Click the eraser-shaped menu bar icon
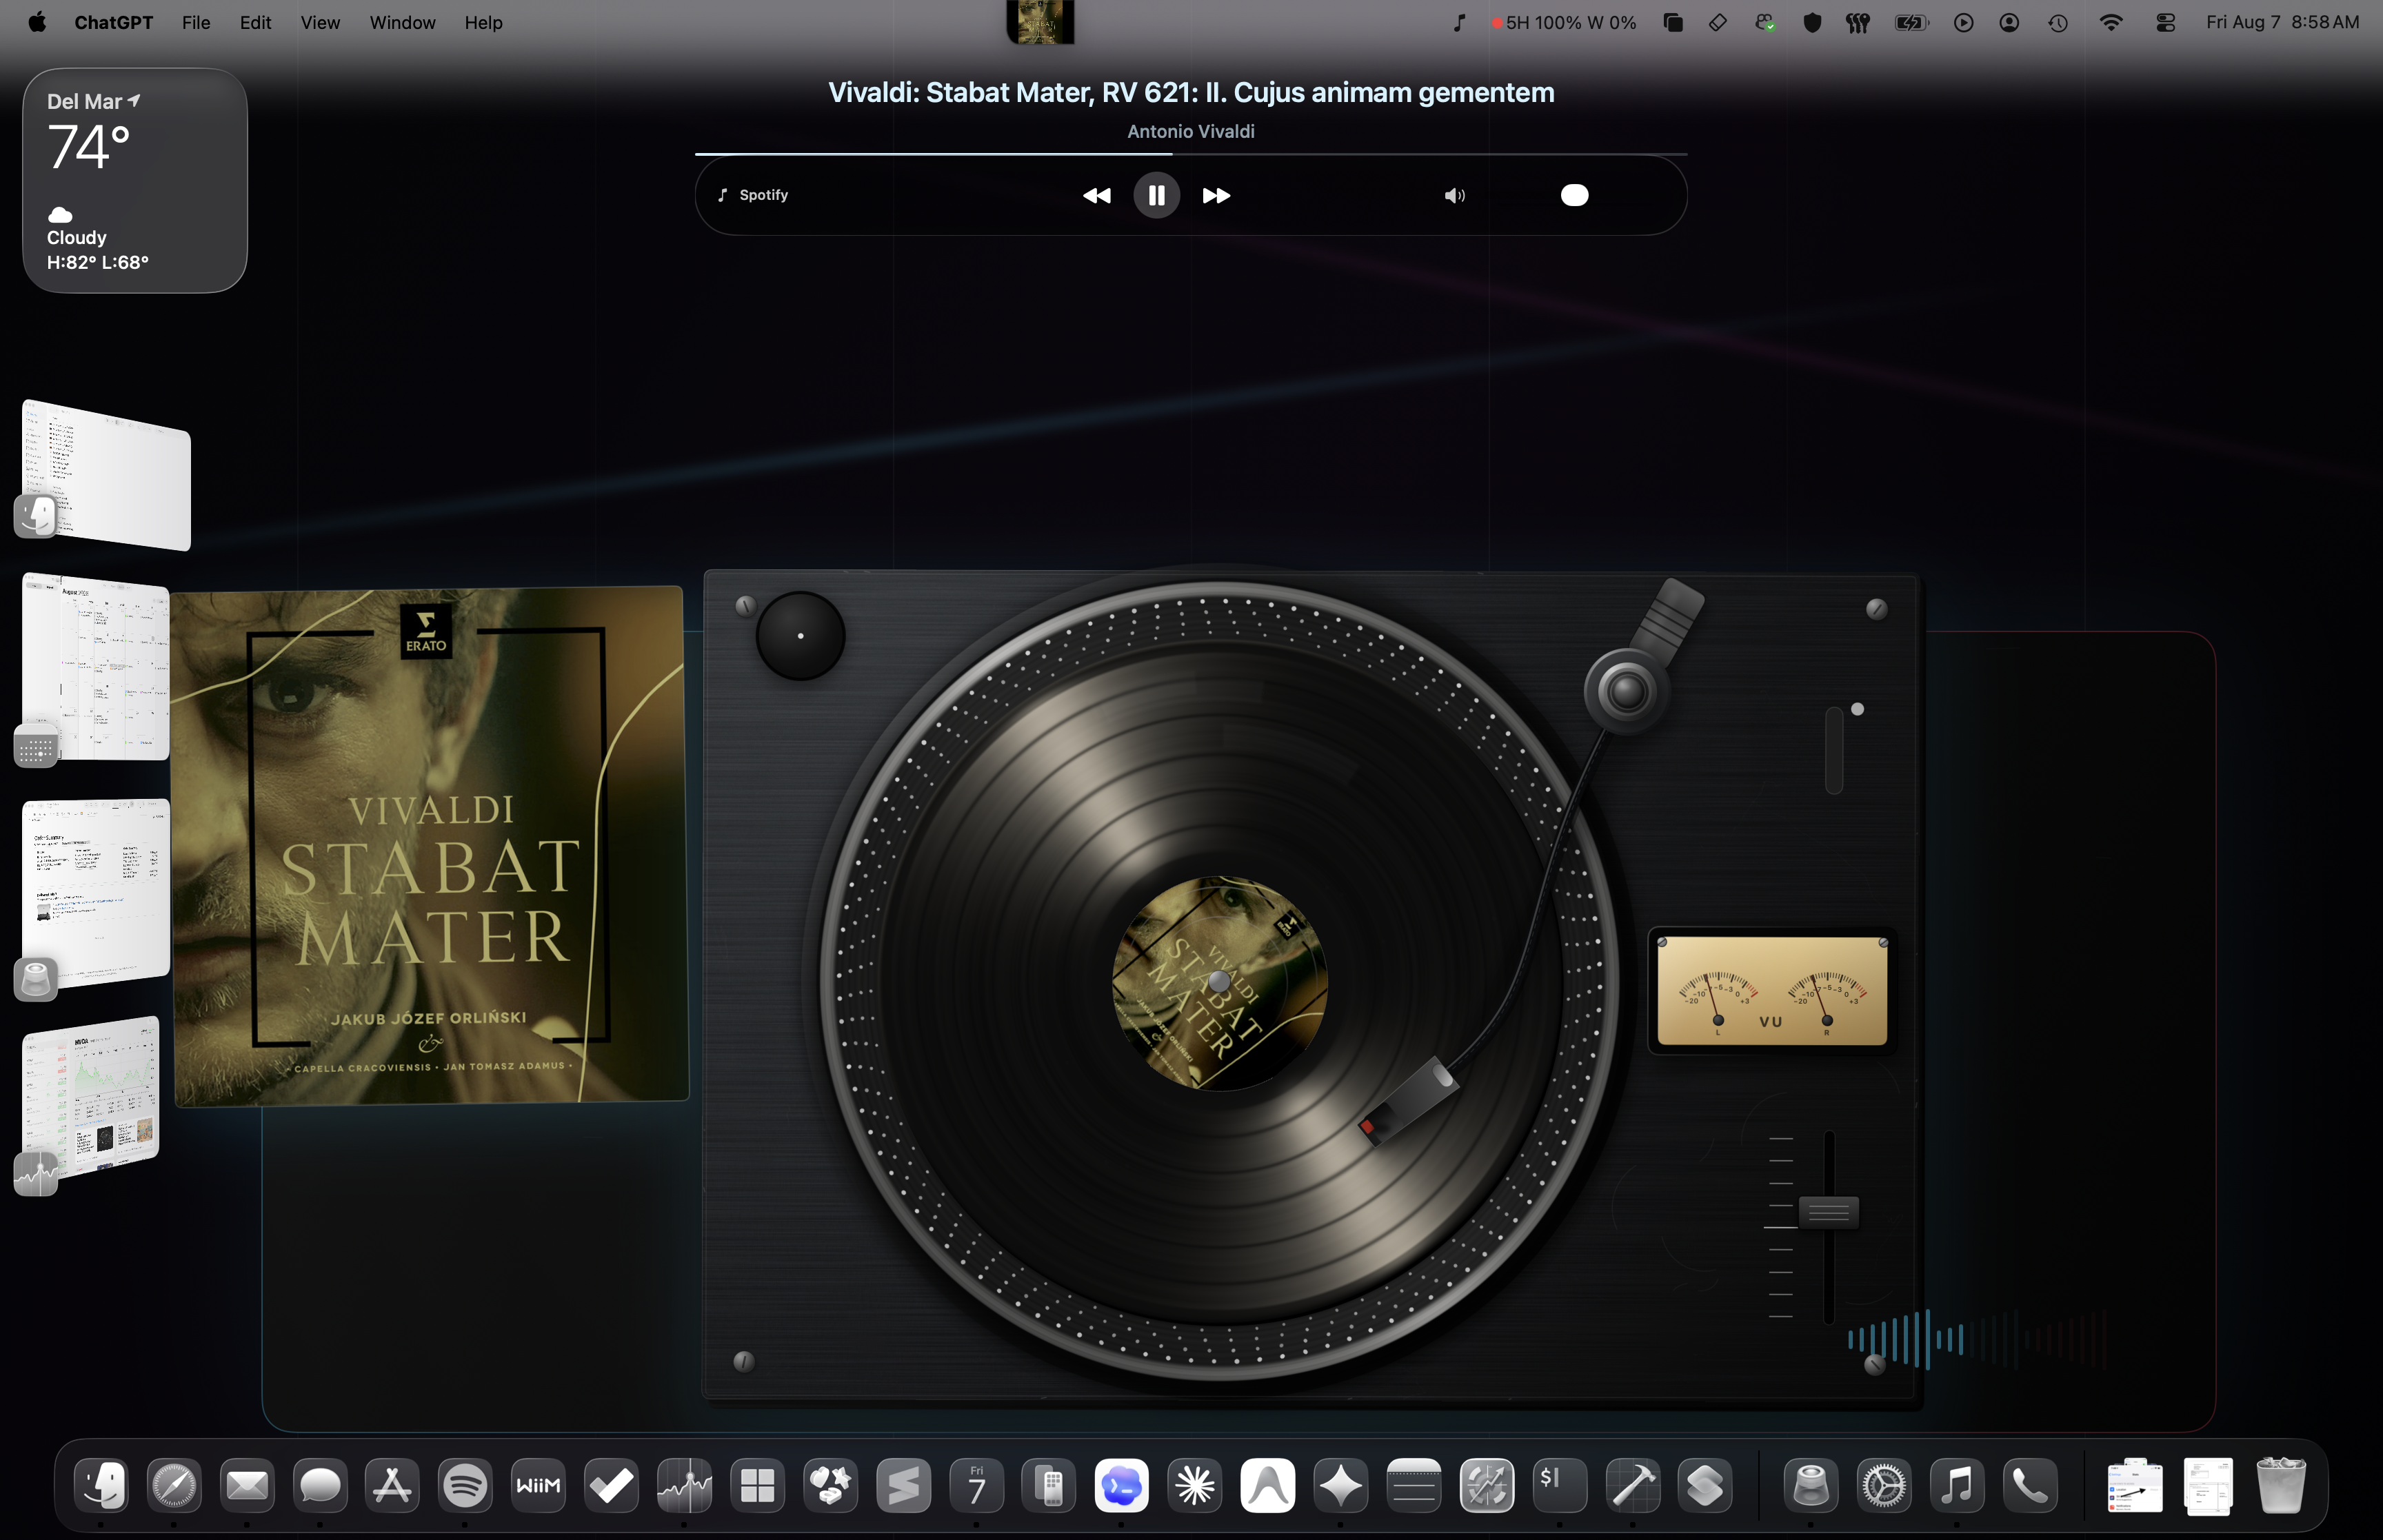 click(1717, 22)
